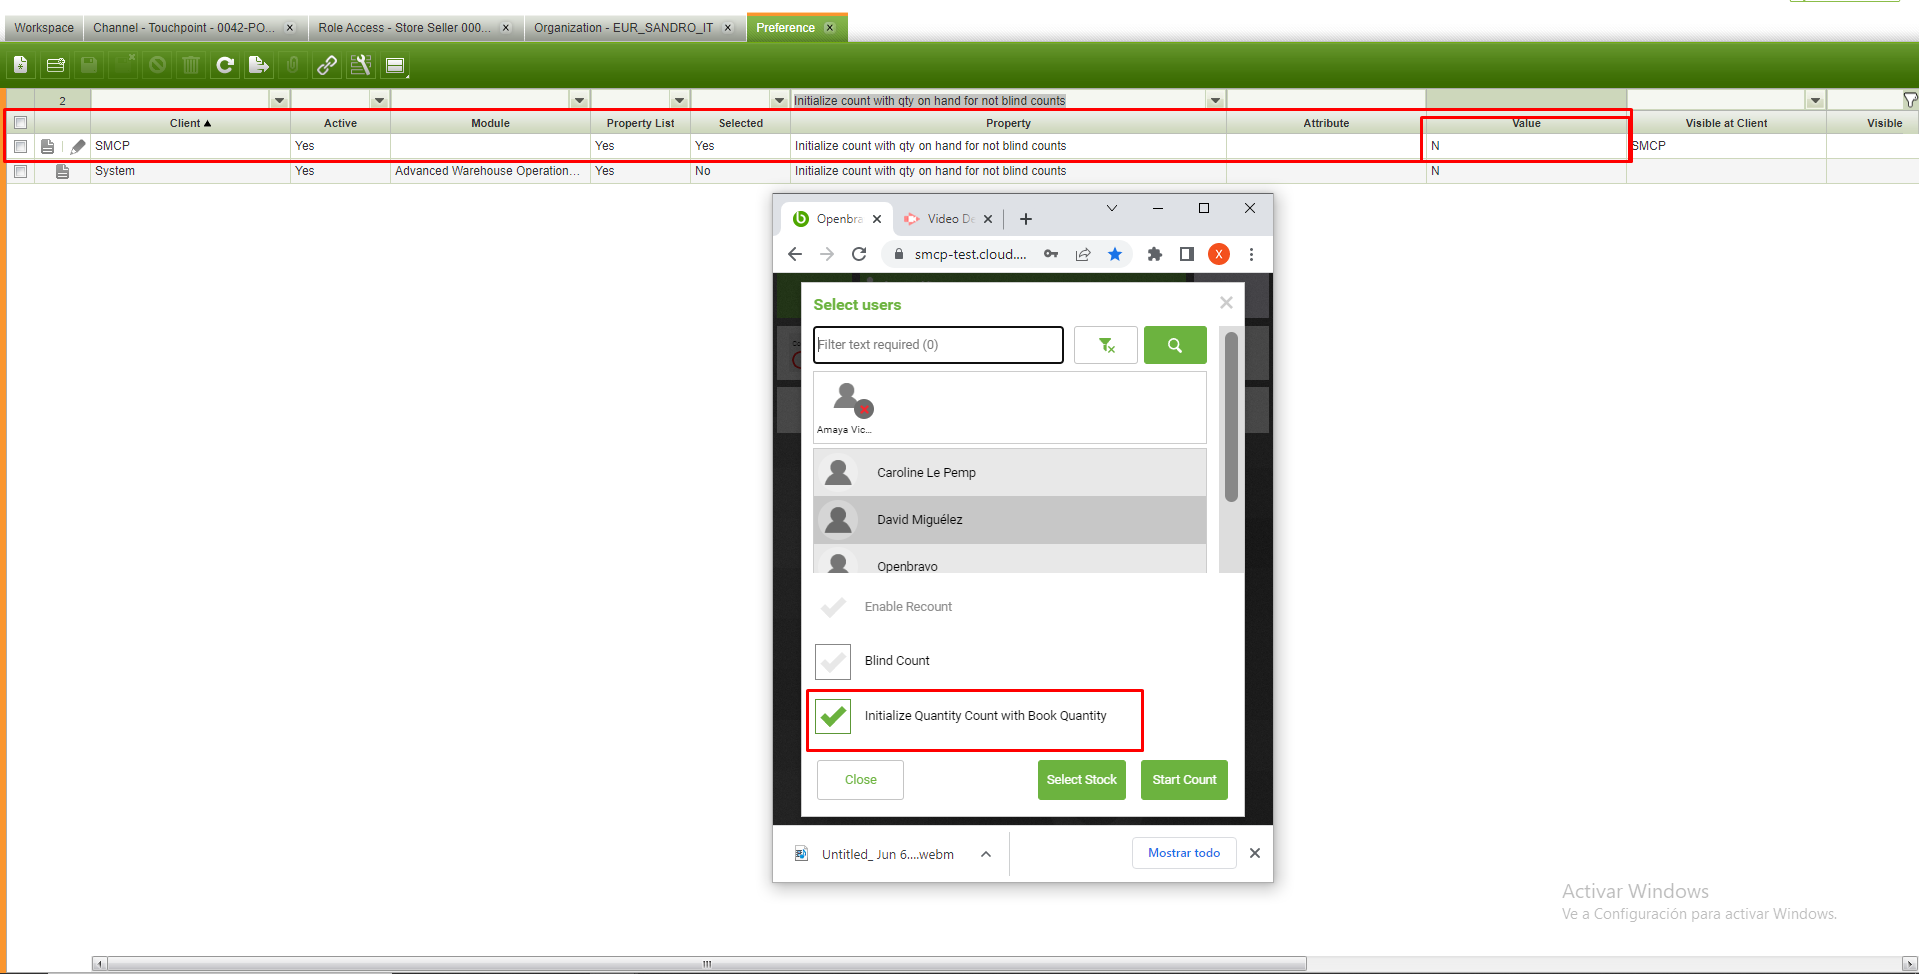Expand the browser tab search chevron
1919x974 pixels.
click(1111, 208)
